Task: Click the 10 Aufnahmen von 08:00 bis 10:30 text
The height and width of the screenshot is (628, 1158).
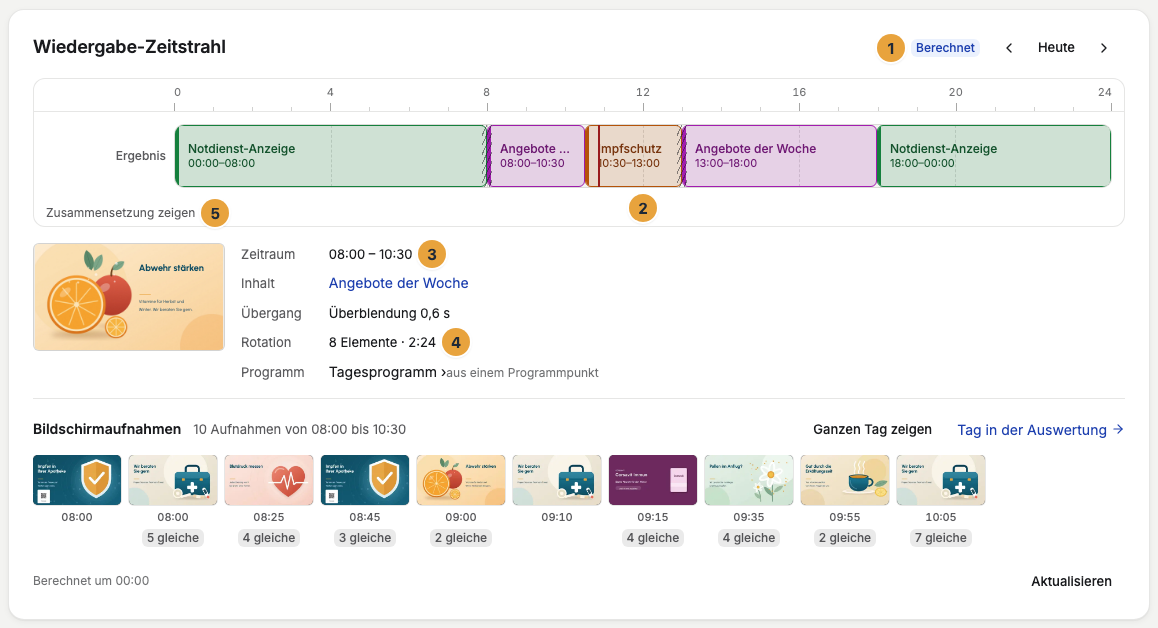Action: tap(299, 429)
